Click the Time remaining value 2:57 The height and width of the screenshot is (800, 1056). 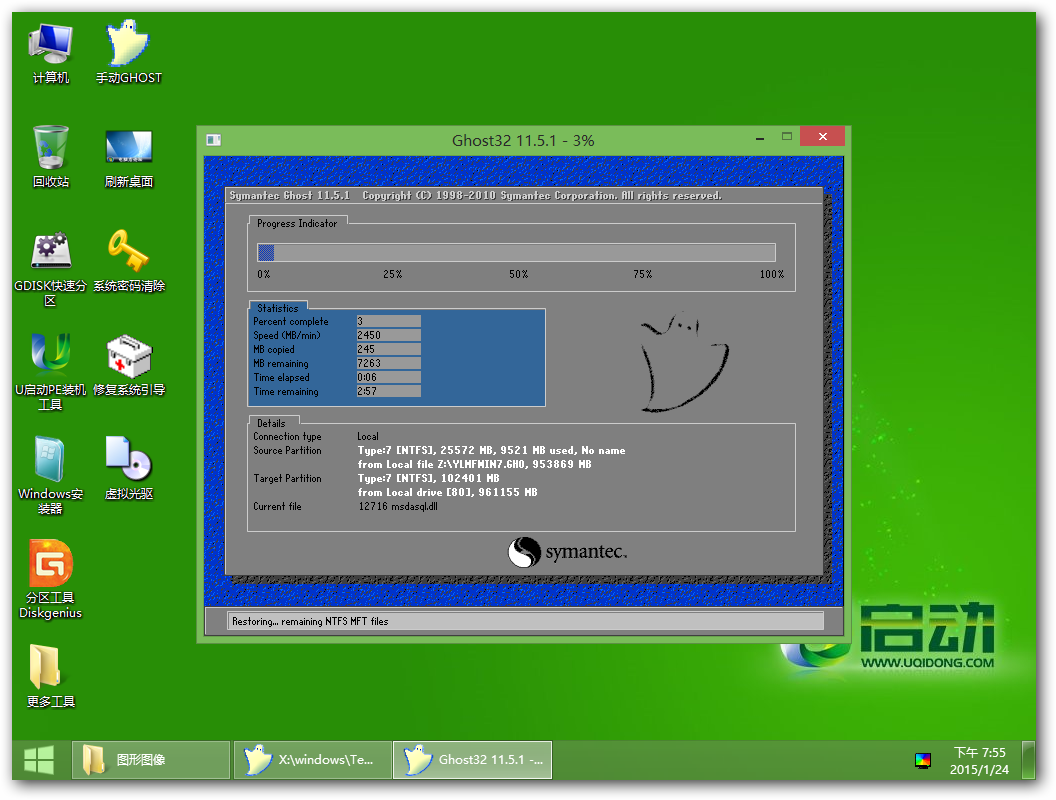click(389, 391)
